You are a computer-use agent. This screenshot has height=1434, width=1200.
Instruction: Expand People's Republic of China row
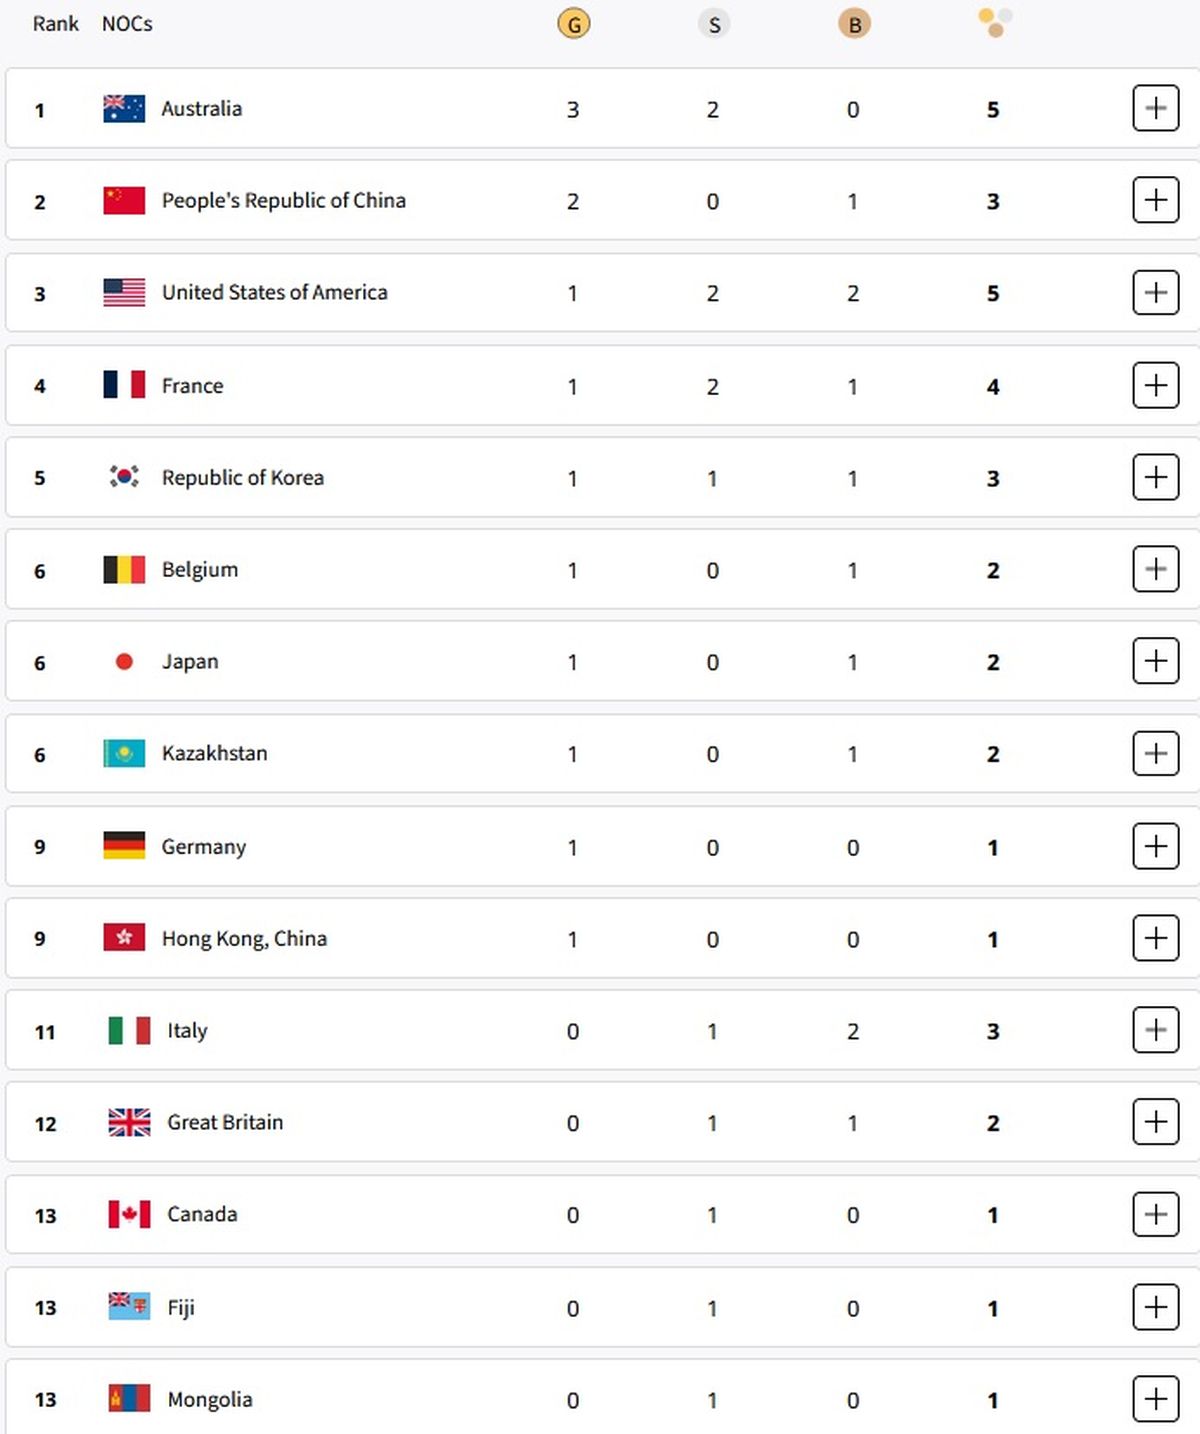coord(1155,200)
